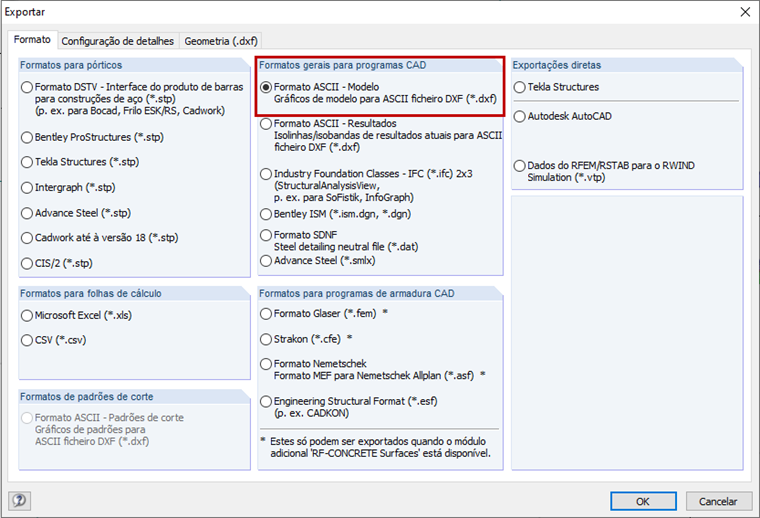Select Microsoft Excel (*.xls) export
The width and height of the screenshot is (760, 518).
point(27,315)
